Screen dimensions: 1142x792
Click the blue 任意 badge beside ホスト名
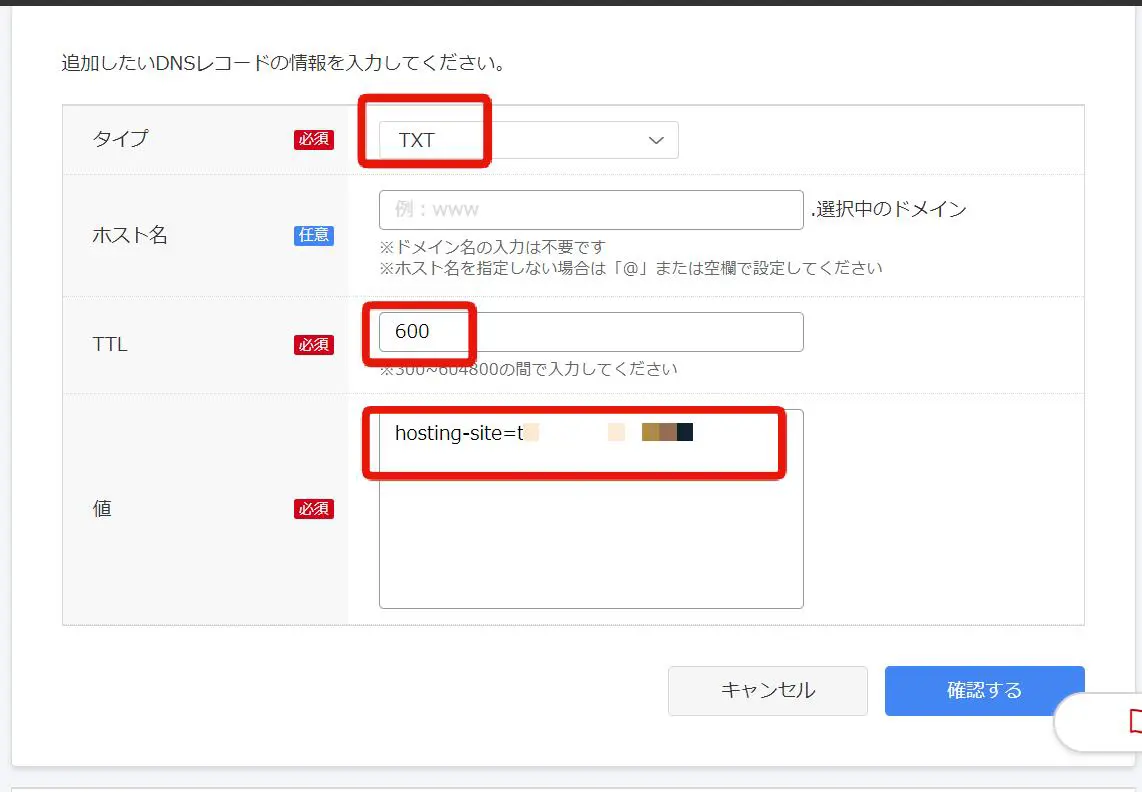(313, 235)
